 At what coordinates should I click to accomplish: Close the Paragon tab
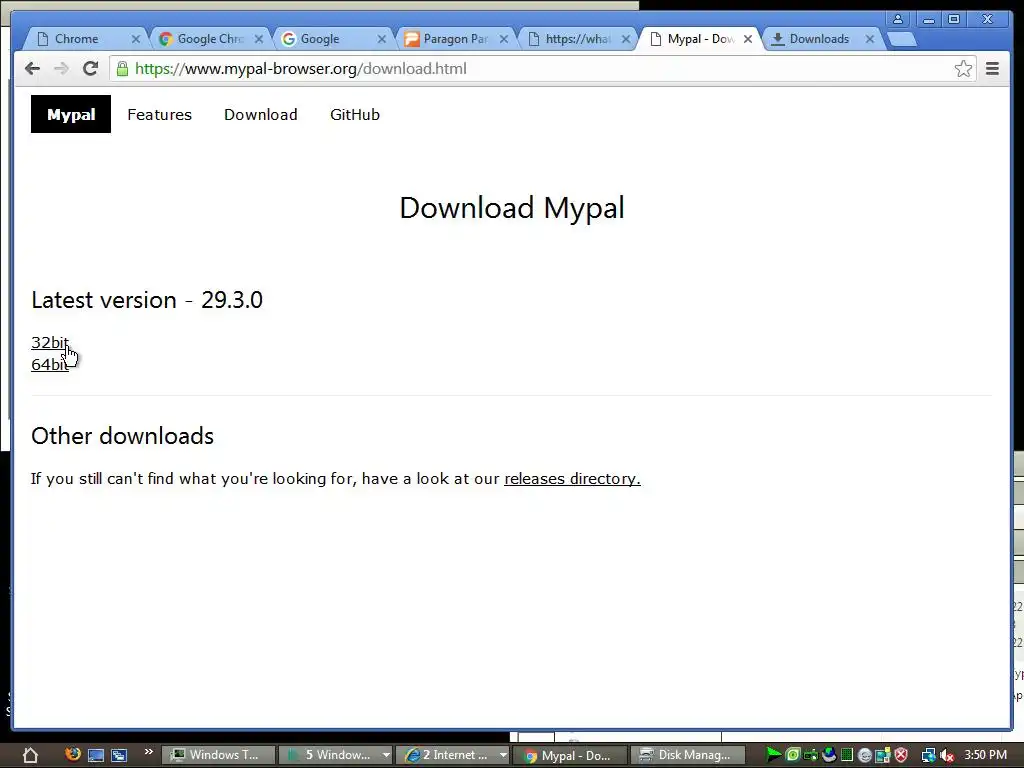504,39
